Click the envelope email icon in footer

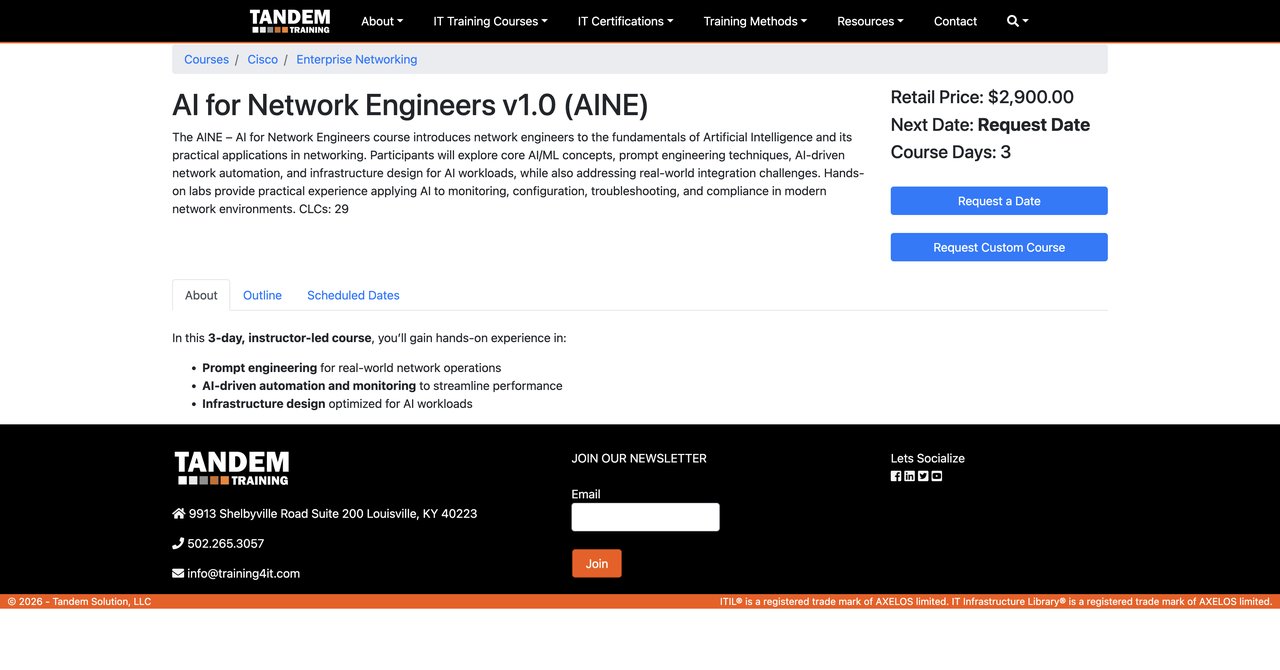[x=178, y=573]
